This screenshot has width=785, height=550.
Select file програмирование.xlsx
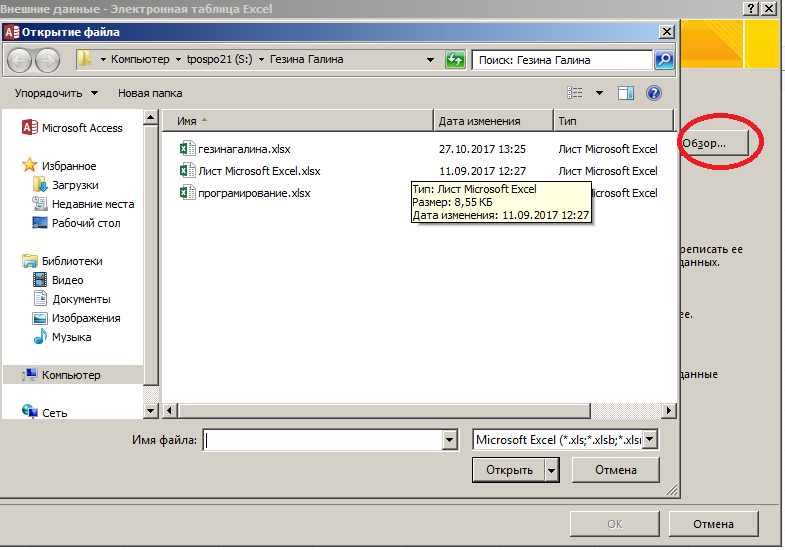tap(254, 193)
